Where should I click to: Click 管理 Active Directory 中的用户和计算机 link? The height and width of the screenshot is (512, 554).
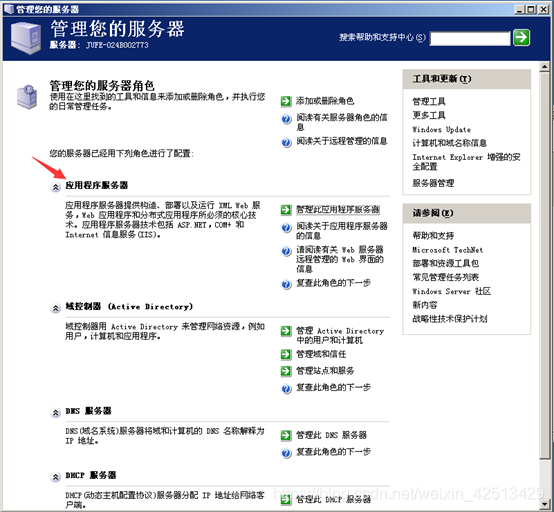click(x=340, y=336)
